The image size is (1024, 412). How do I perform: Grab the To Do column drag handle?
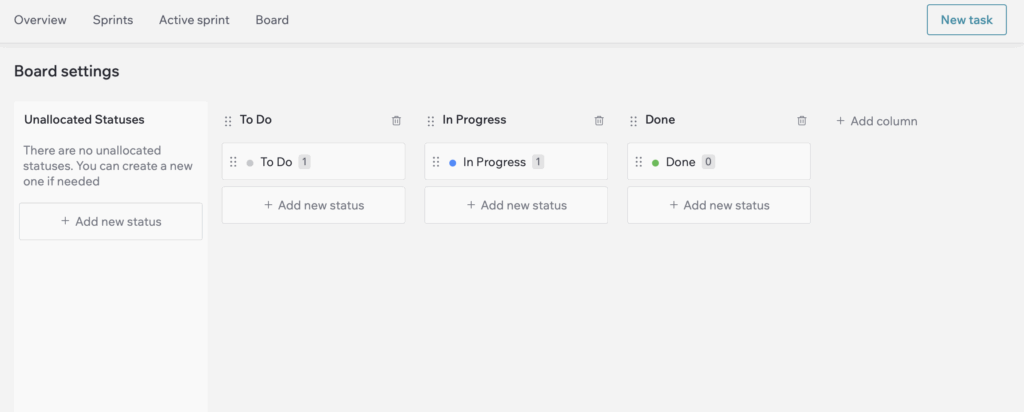tap(228, 121)
